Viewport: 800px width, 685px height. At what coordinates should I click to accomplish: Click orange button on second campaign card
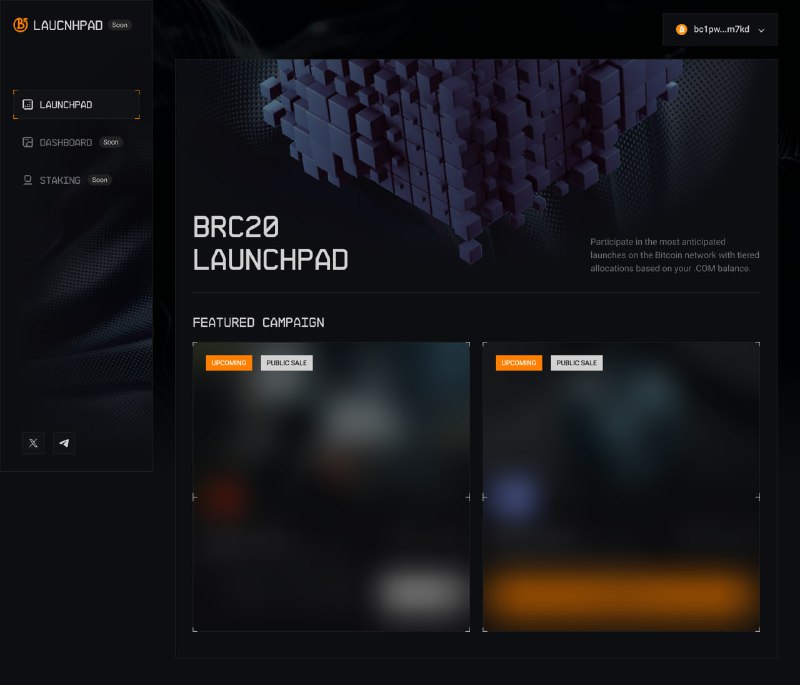(621, 594)
